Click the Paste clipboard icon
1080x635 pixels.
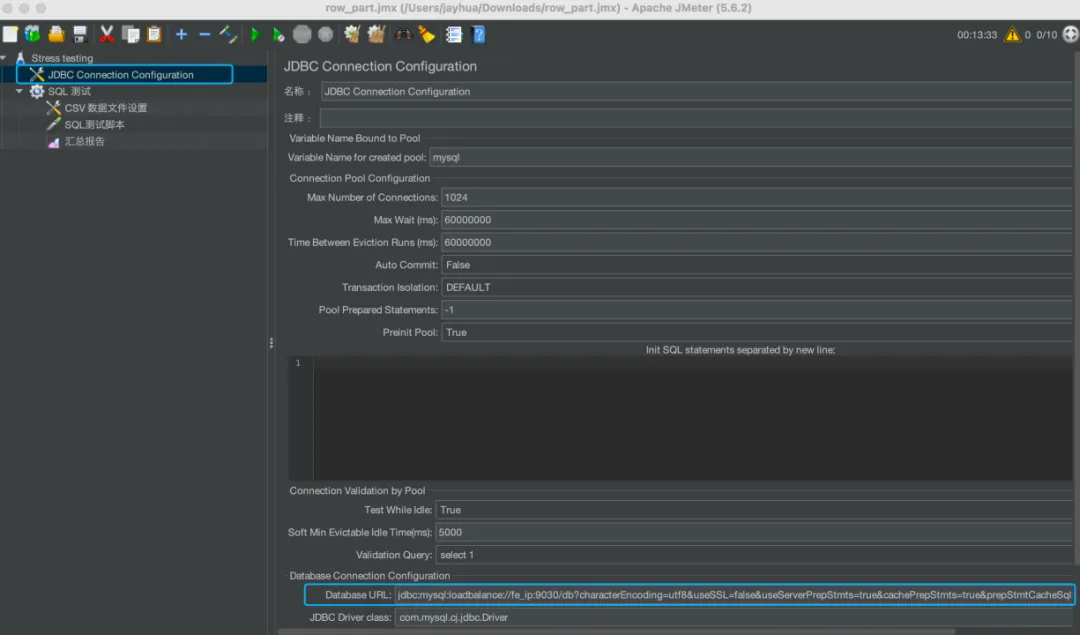154,34
